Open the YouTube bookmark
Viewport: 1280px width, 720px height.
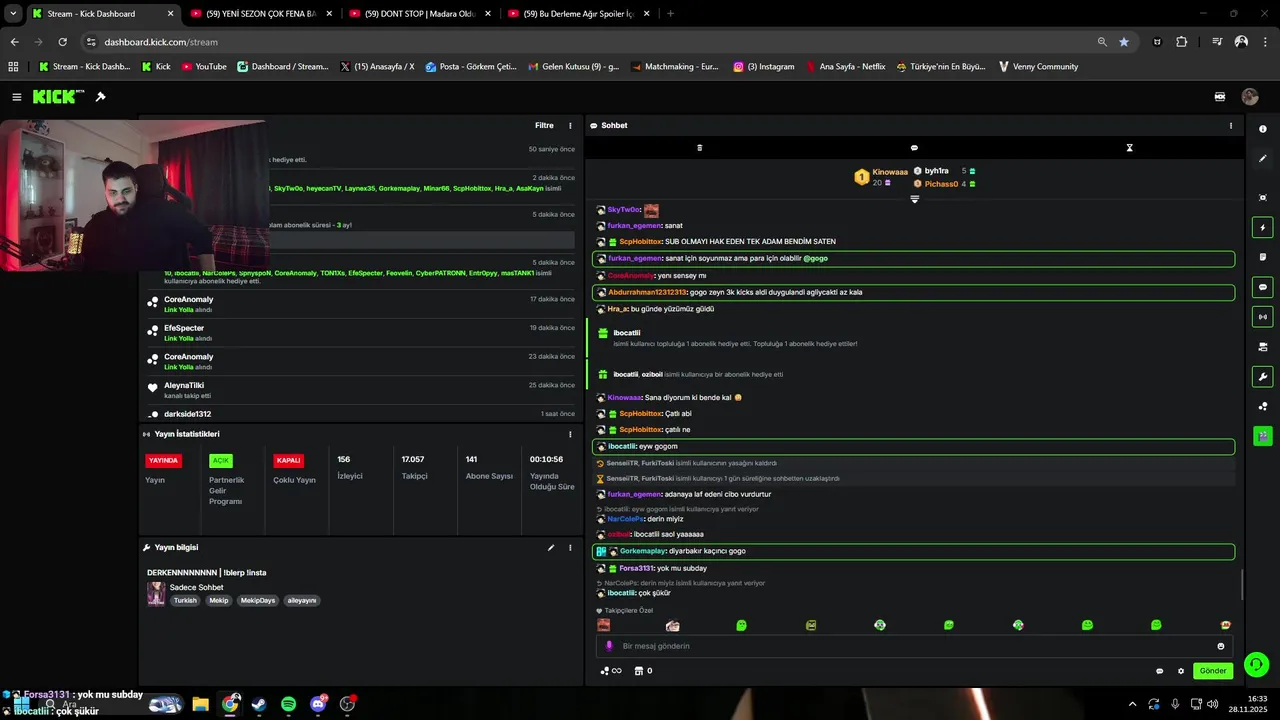204,67
